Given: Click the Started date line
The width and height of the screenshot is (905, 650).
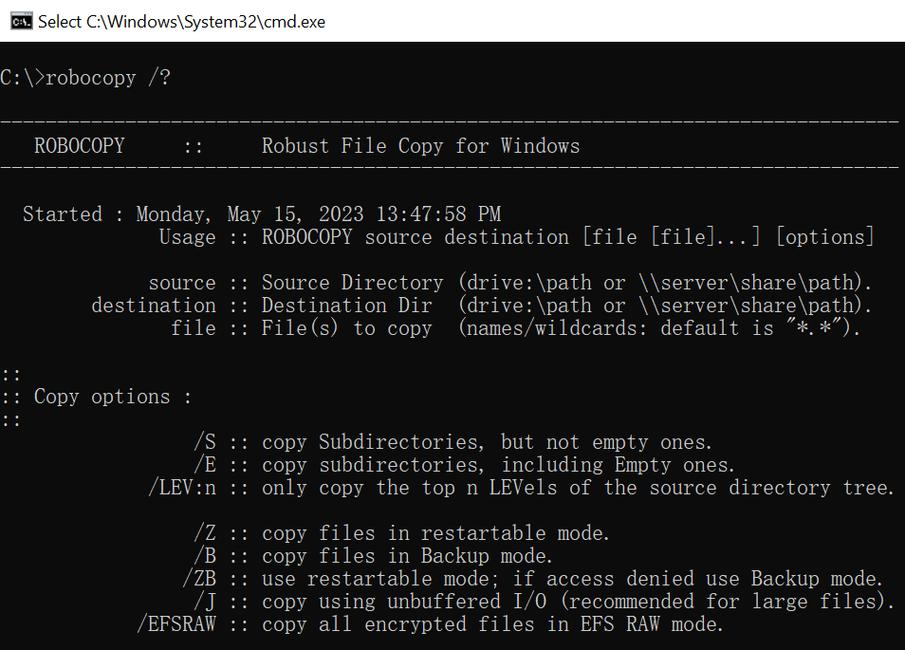Looking at the screenshot, I should [261, 214].
